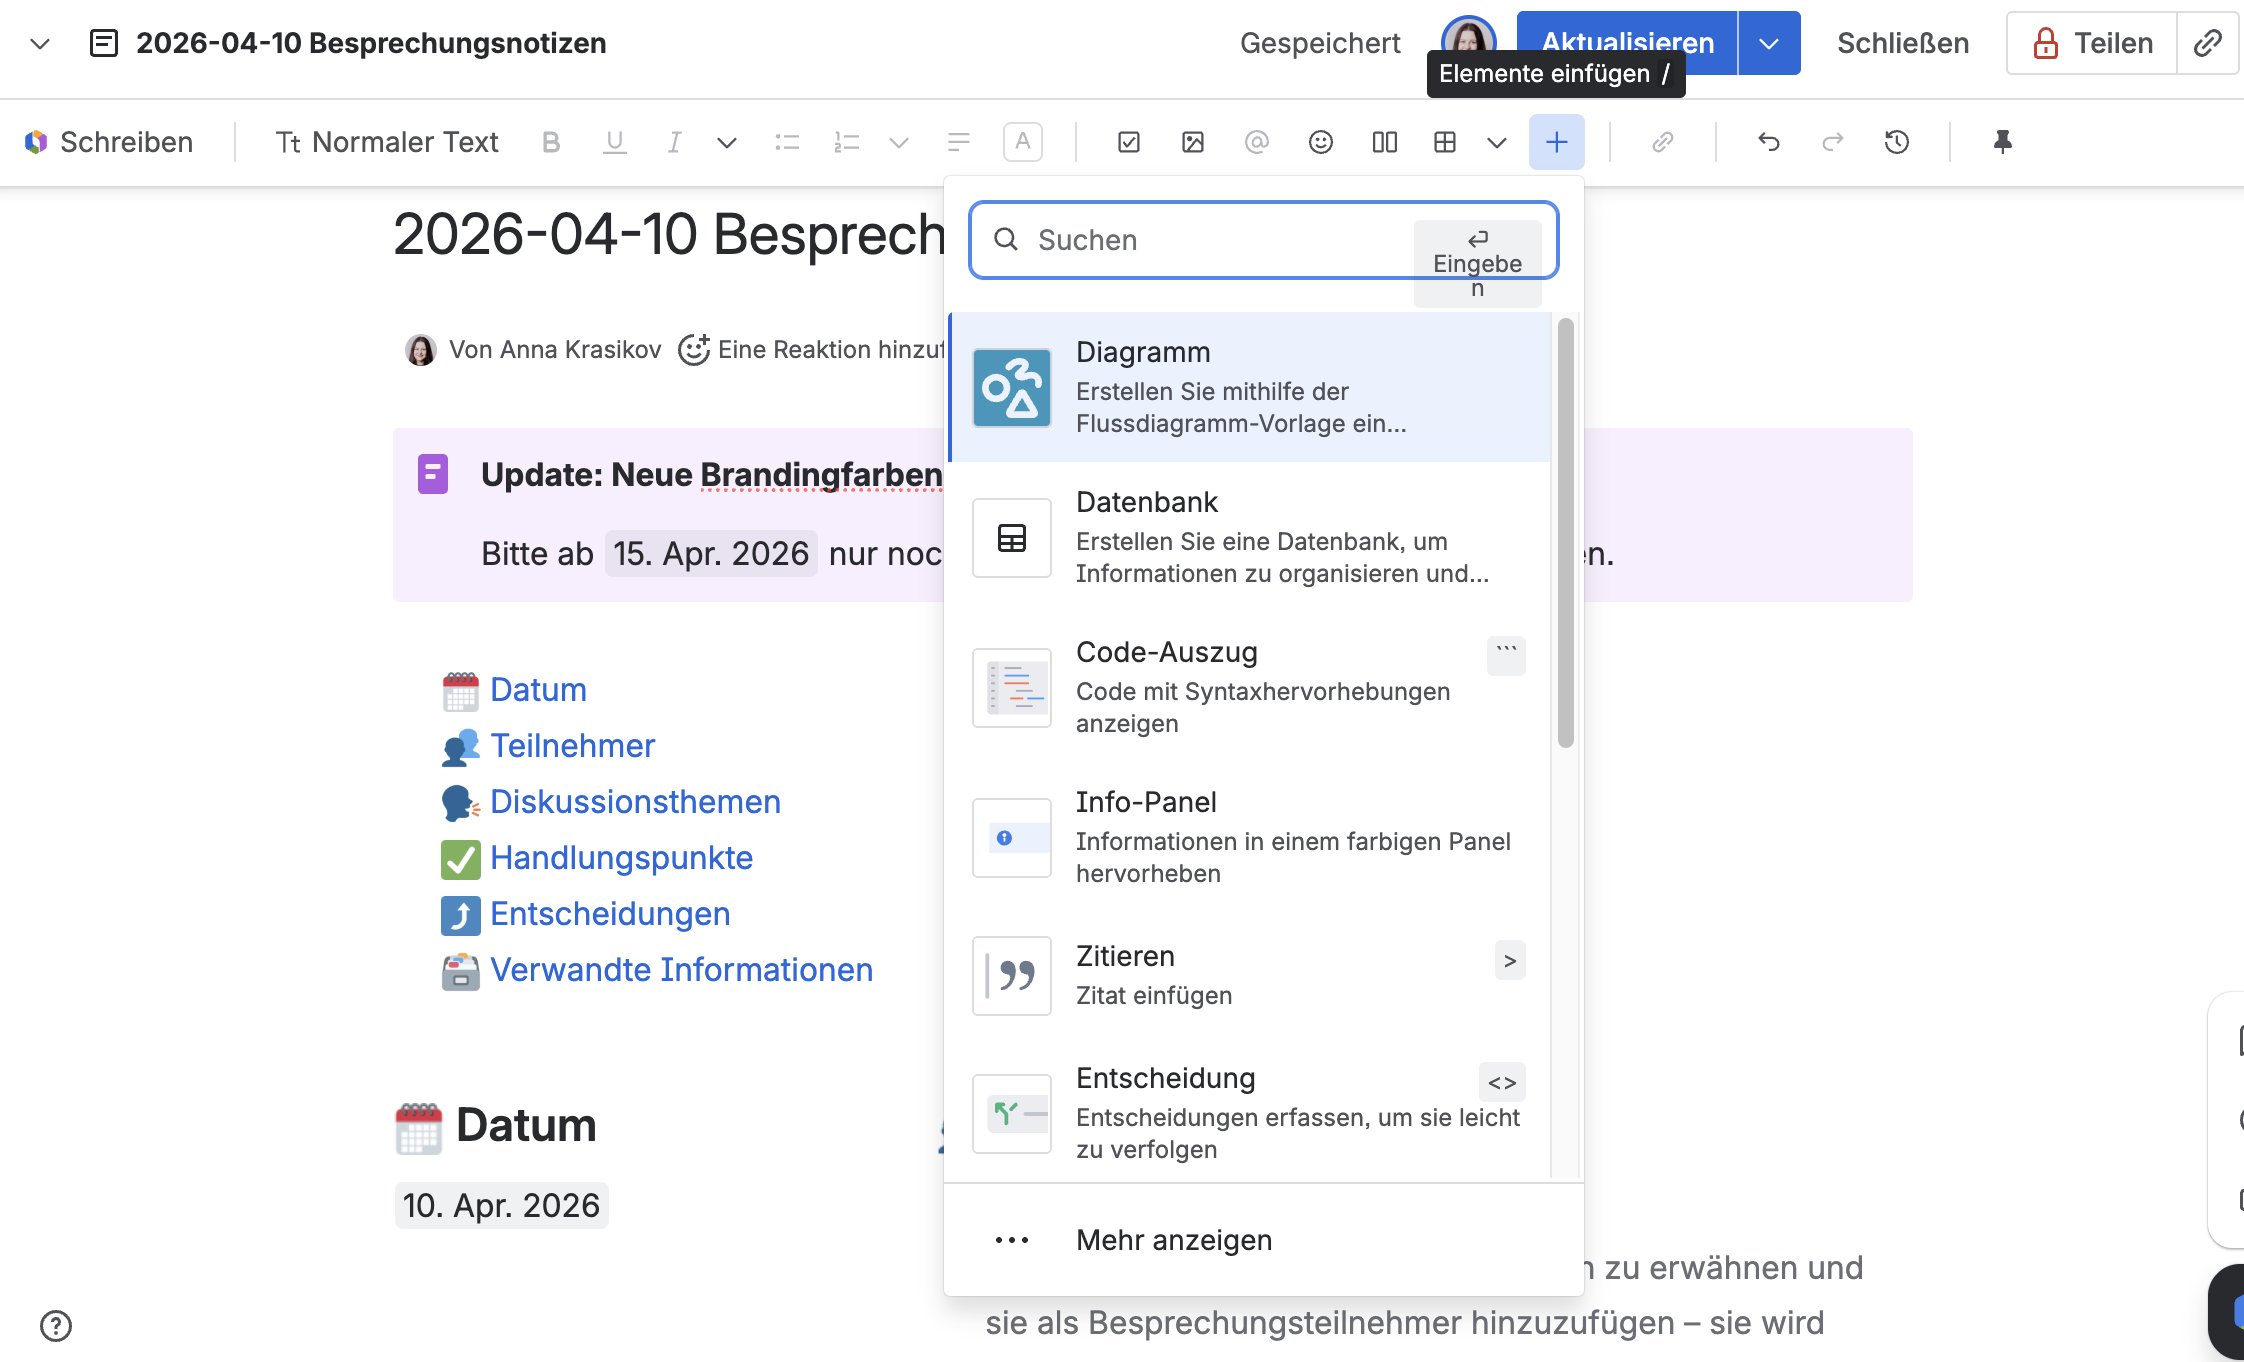Toggle bold formatting
This screenshot has width=2244, height=1362.
point(551,142)
